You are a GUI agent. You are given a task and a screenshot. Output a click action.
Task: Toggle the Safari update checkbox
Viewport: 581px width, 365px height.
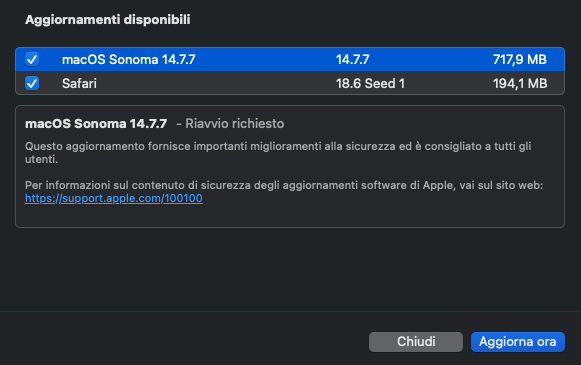32,83
